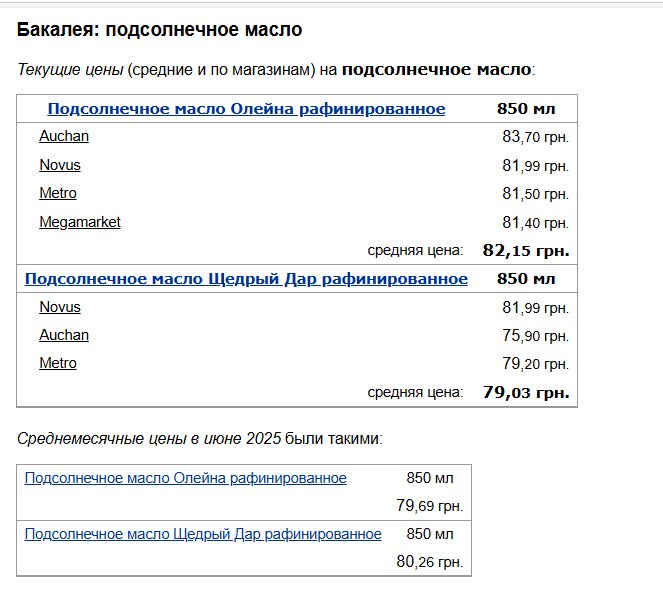Screen dimensions: 663x594
Task: Click the 83,70 грн. Auchan price
Action: click(535, 137)
